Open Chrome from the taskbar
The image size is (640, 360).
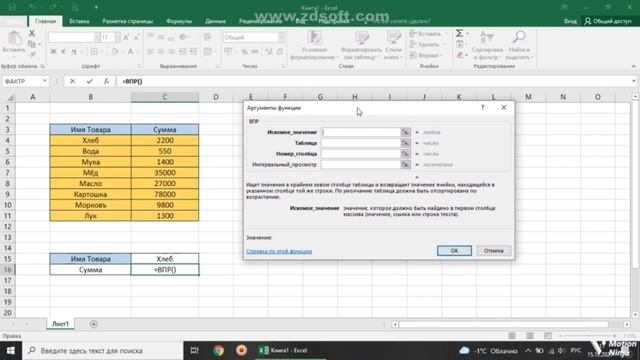click(218, 350)
